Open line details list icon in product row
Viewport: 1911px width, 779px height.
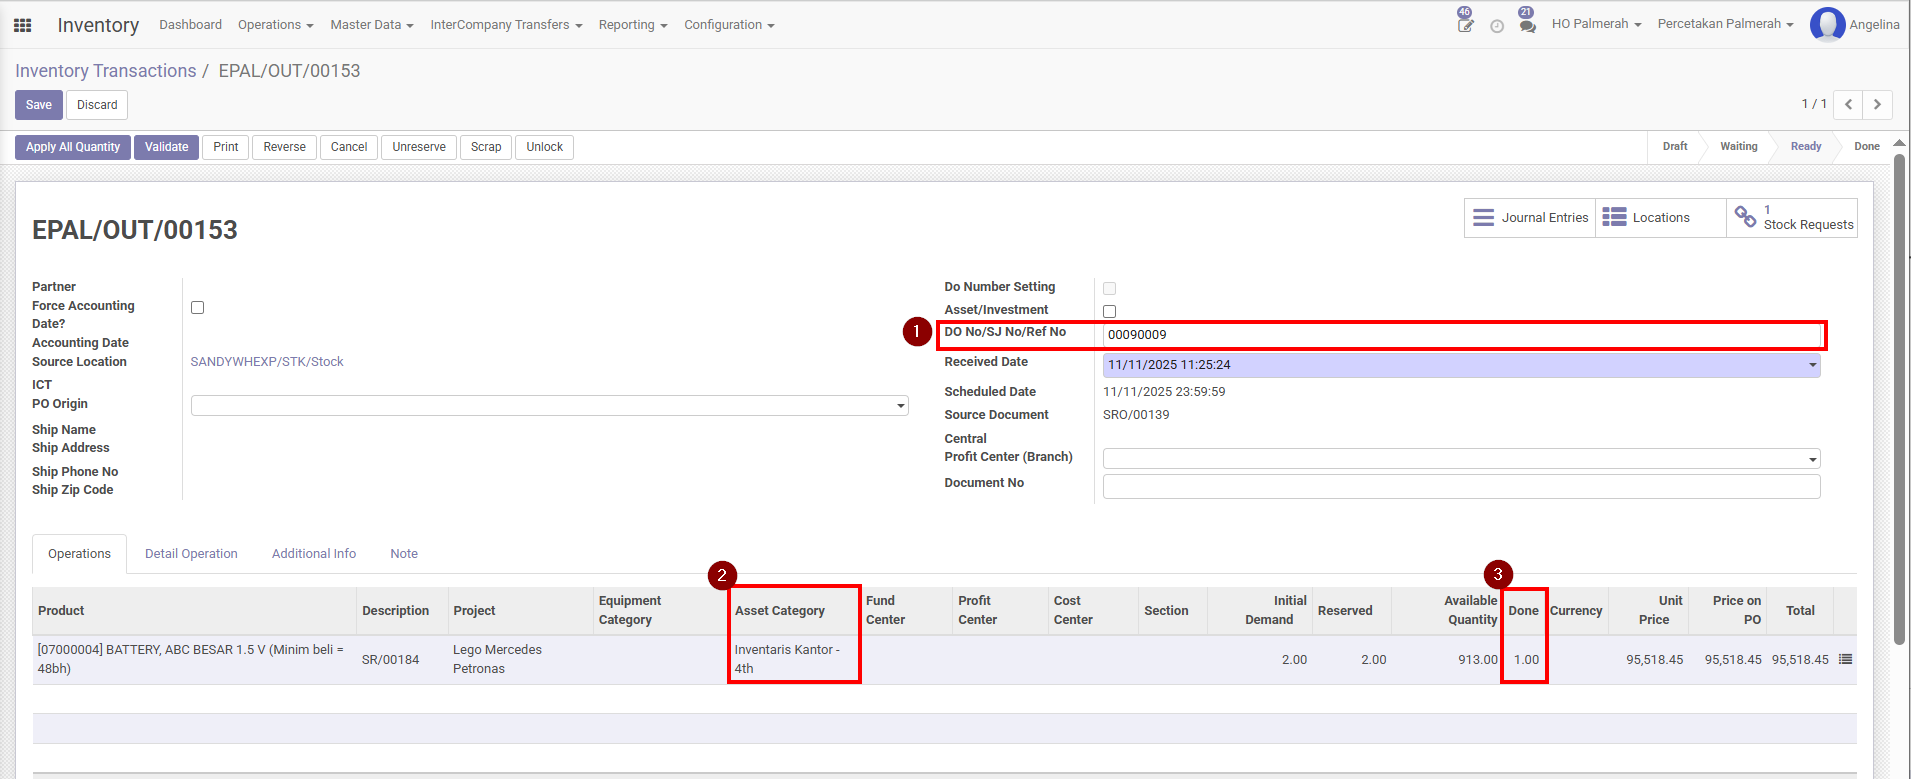(1846, 659)
